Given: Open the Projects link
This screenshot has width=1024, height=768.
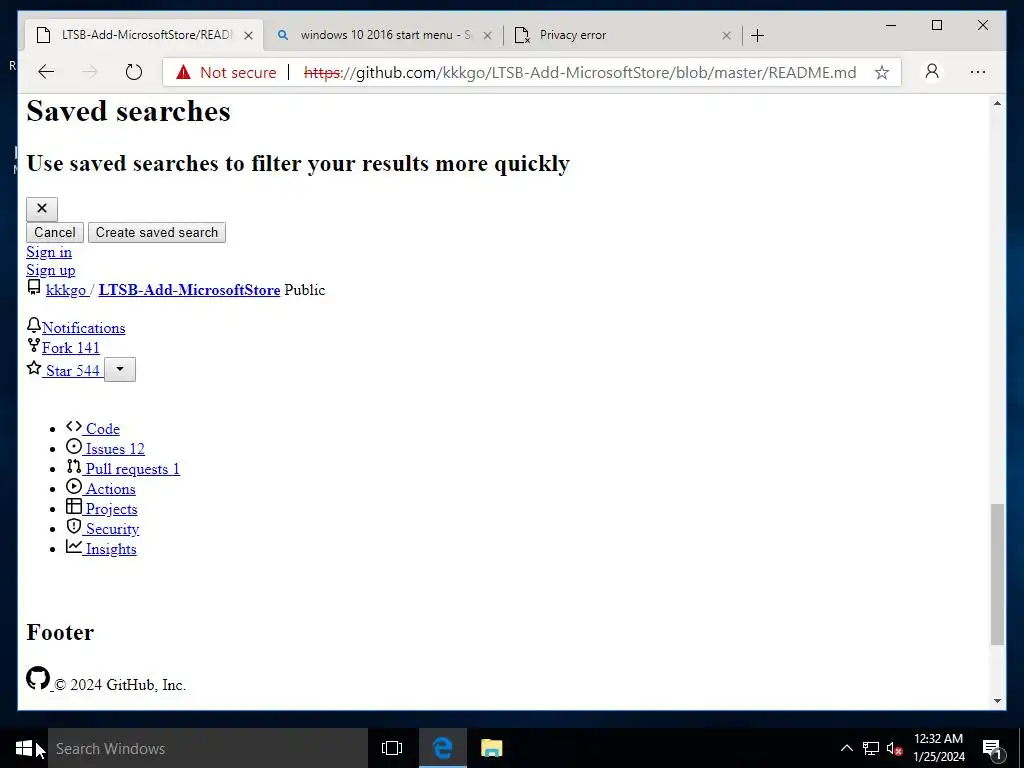Looking at the screenshot, I should coord(112,509).
